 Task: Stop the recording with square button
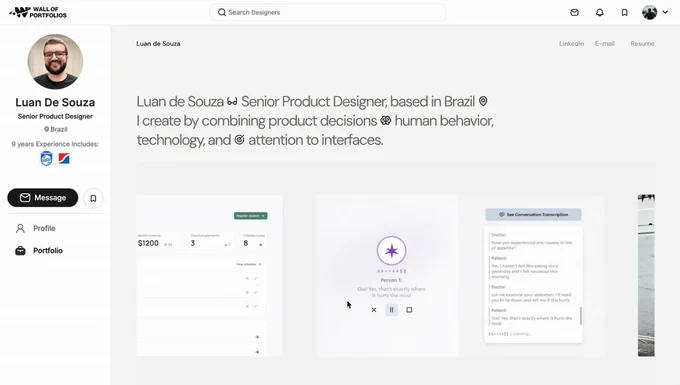click(x=409, y=310)
